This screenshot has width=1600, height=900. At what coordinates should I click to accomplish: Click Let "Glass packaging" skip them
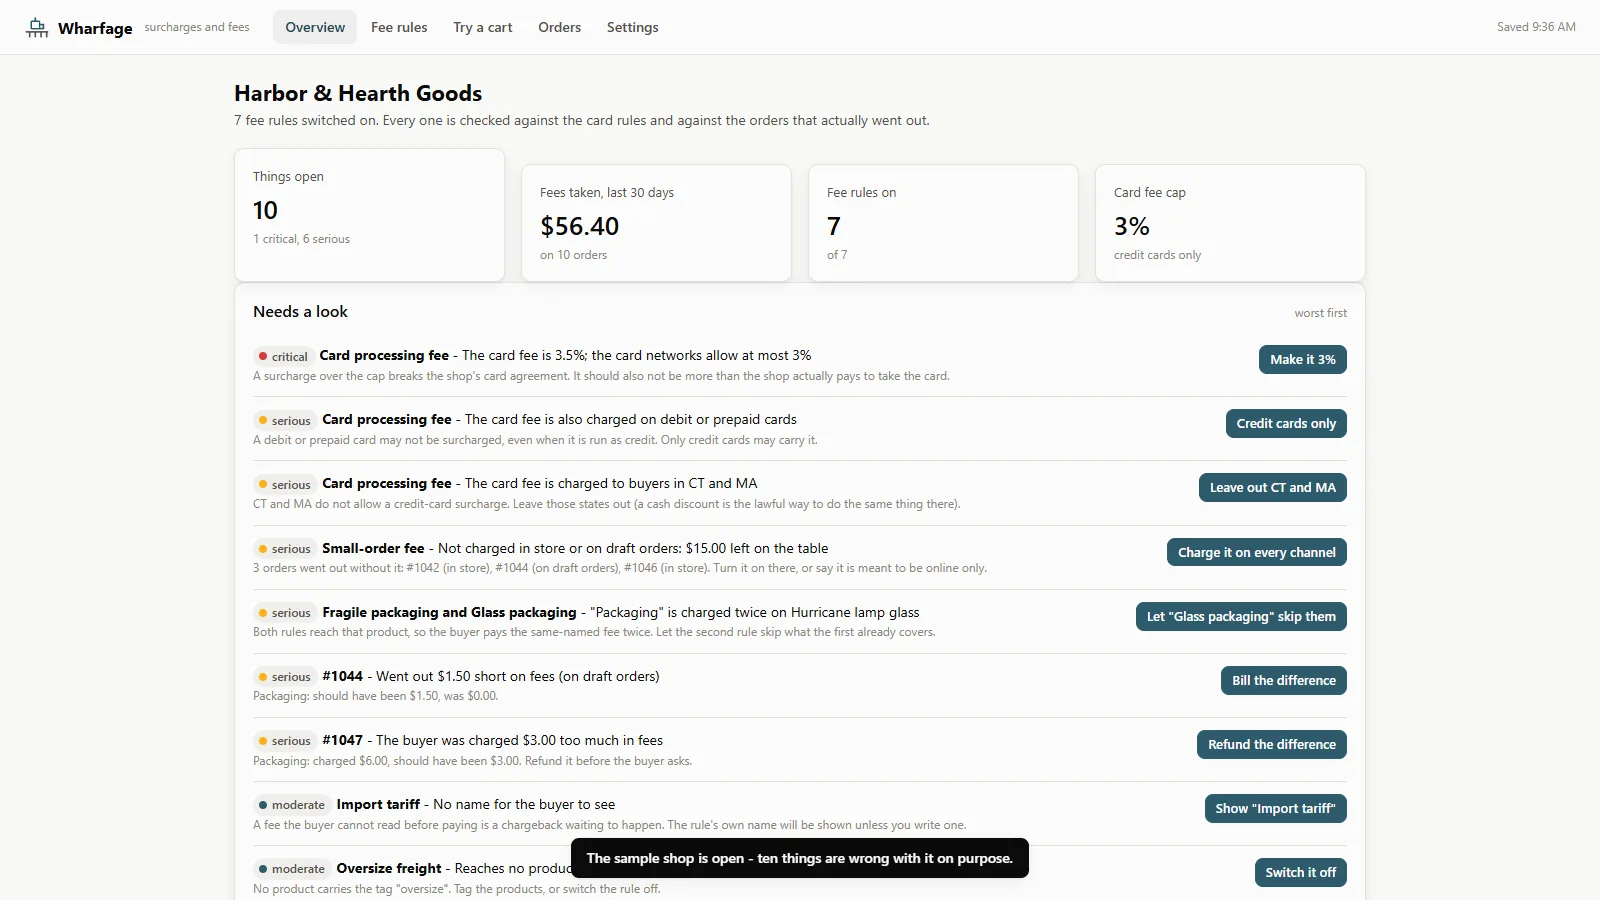1241,616
